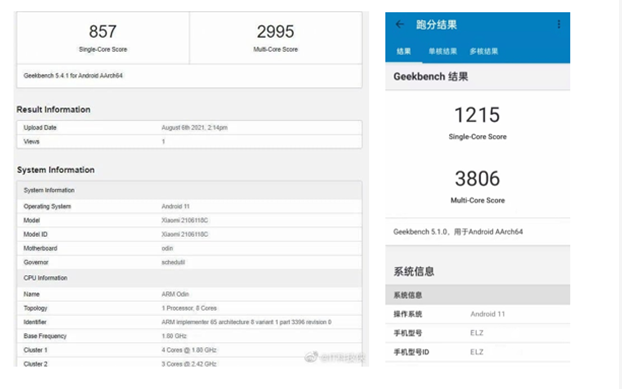Click the 857 single-core score
This screenshot has height=389, width=622.
[x=103, y=32]
